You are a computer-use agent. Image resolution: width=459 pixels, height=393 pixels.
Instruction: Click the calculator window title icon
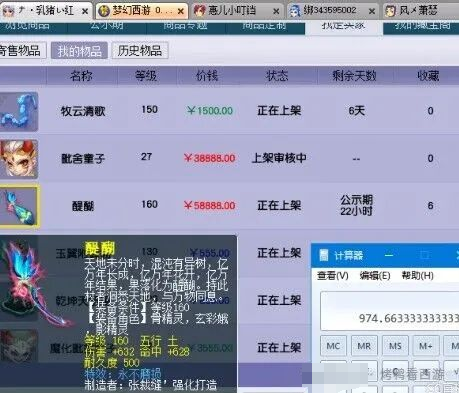click(323, 255)
